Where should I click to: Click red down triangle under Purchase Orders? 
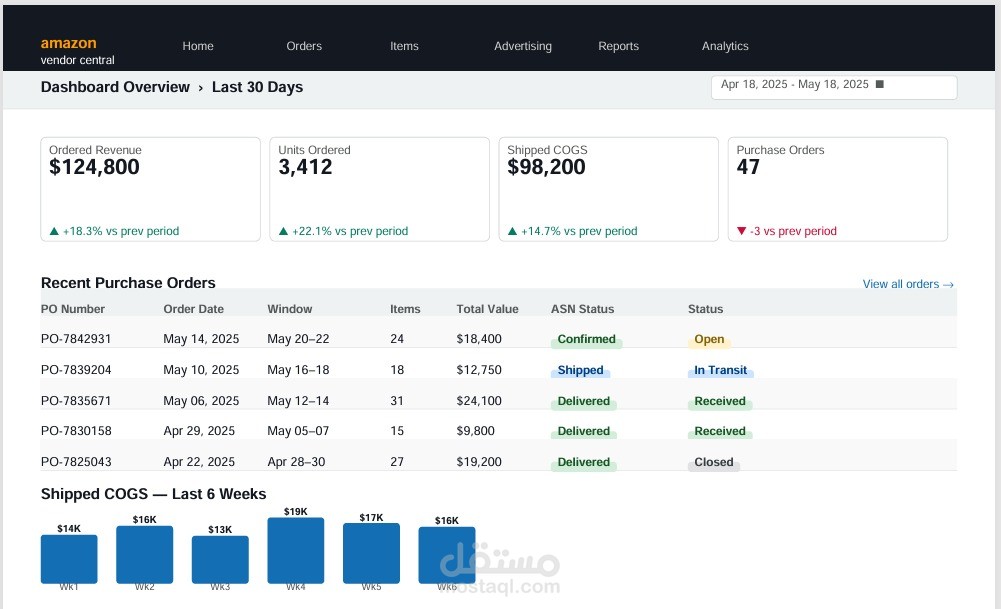click(x=741, y=231)
